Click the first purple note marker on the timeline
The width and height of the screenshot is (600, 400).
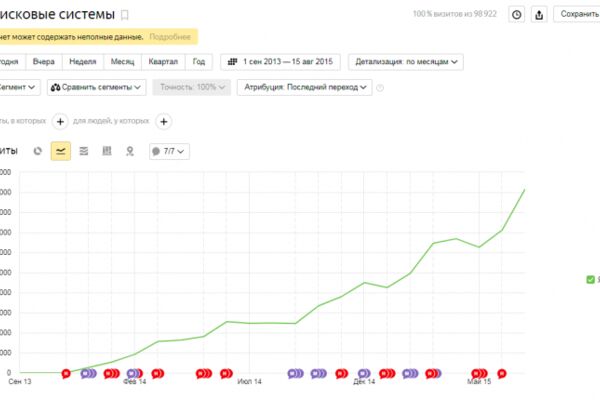pos(86,374)
